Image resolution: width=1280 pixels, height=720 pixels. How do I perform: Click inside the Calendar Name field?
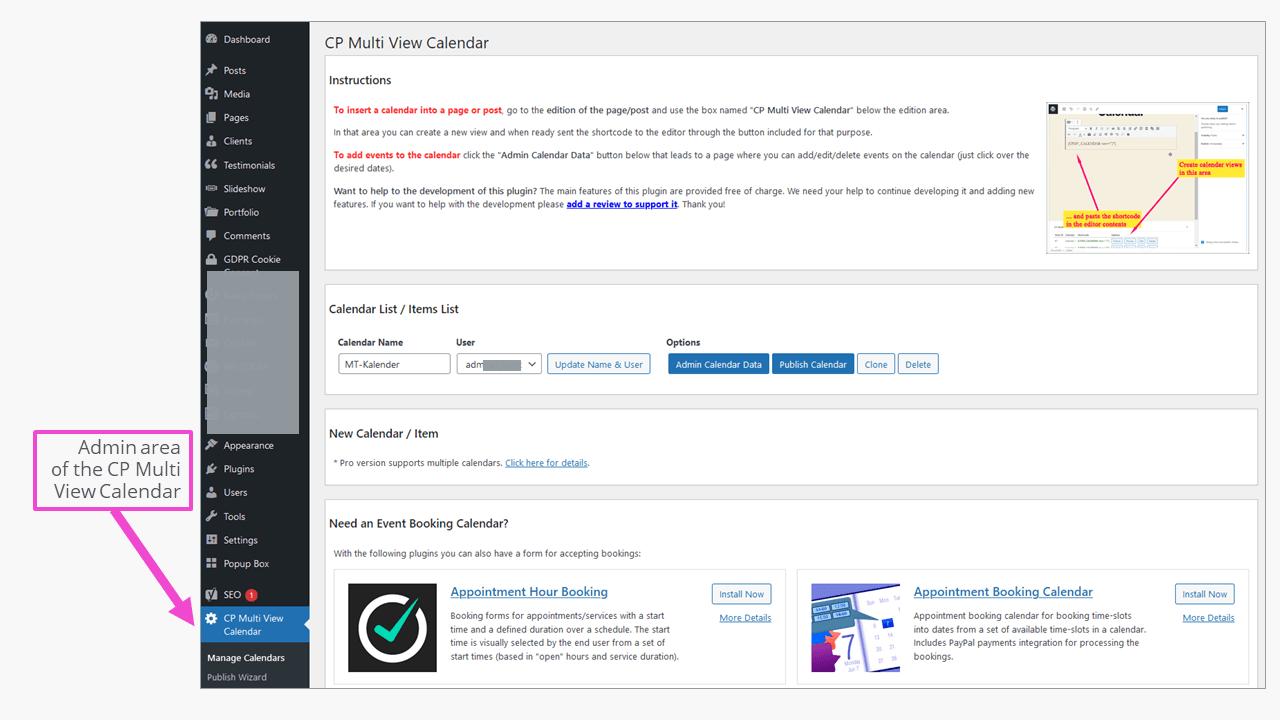(x=394, y=363)
